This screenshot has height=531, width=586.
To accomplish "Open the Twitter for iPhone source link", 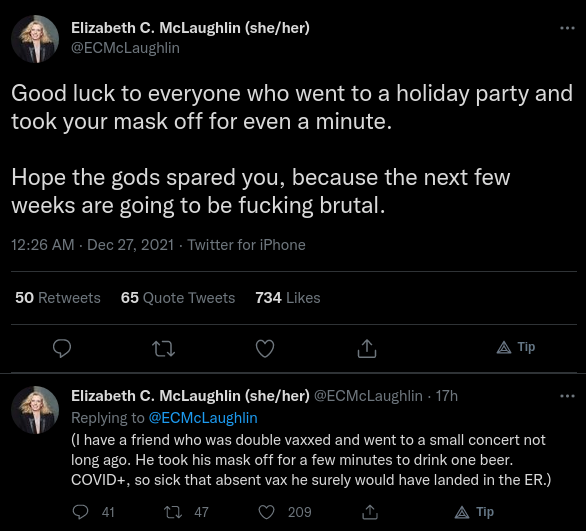I will [246, 245].
